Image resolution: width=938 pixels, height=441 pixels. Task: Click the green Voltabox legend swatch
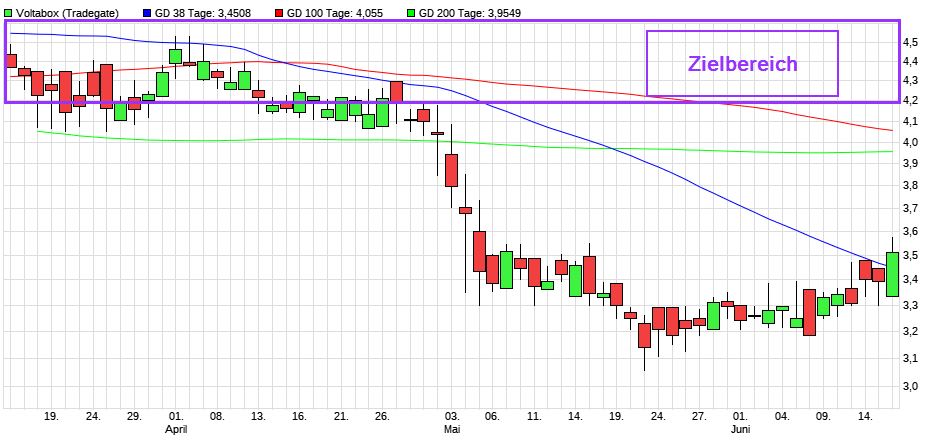click(8, 13)
